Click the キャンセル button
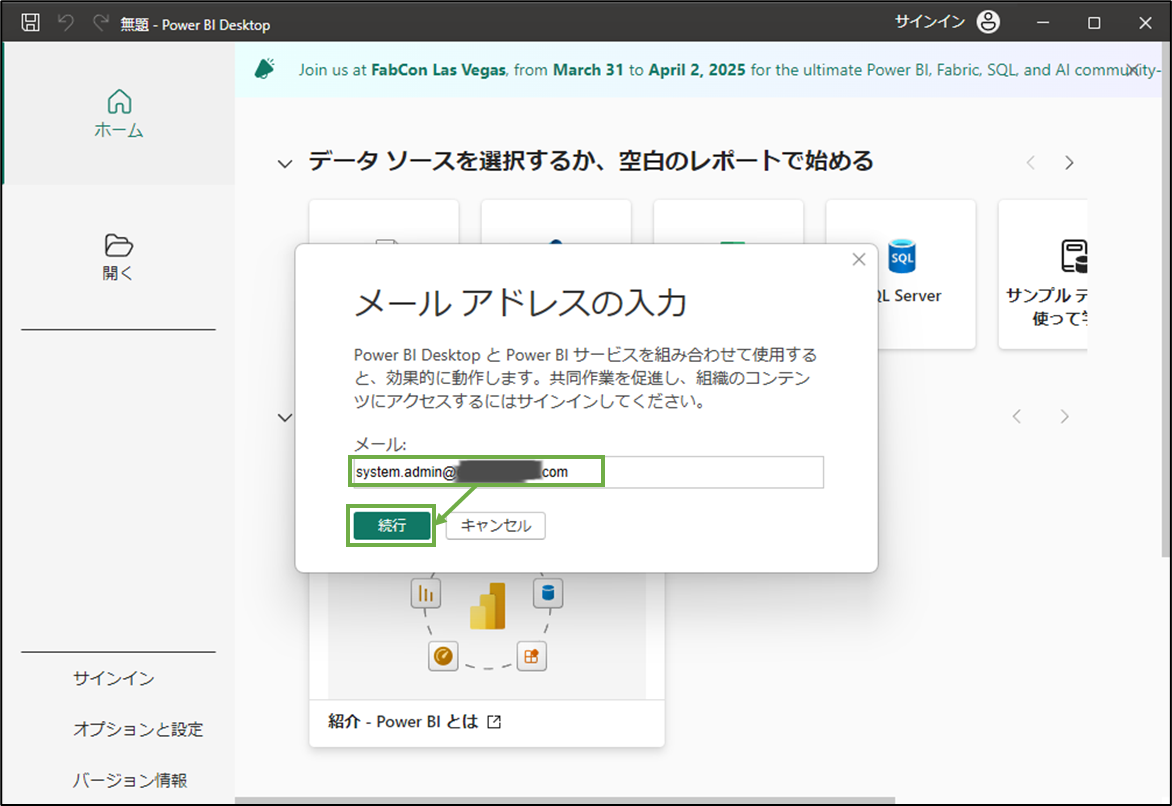 pos(496,526)
